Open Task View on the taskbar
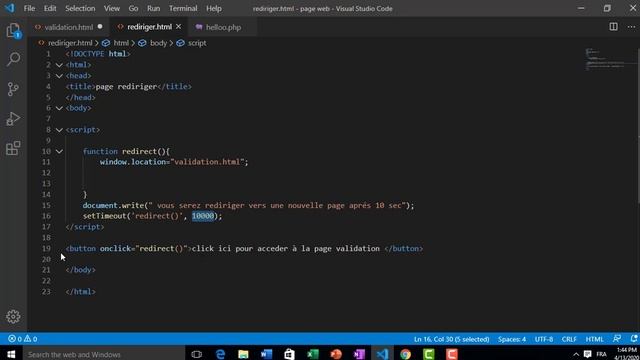This screenshot has height=360, width=640. 197,354
